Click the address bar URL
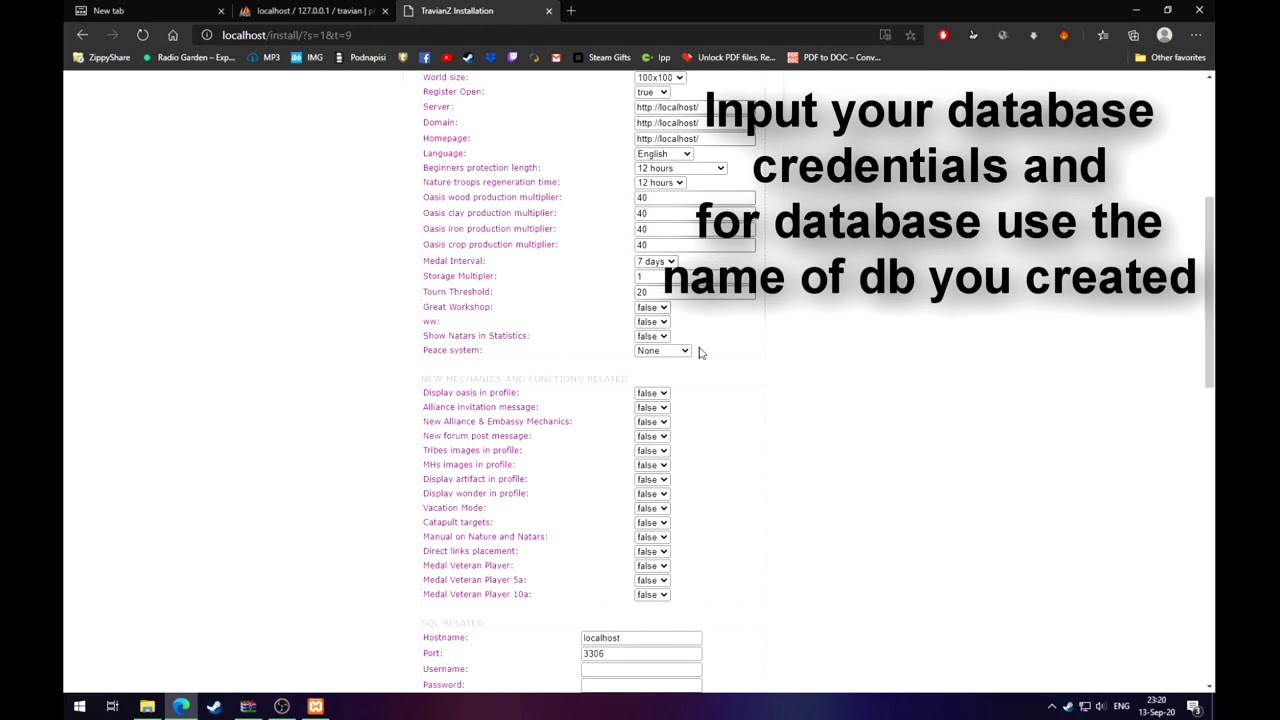 tap(286, 35)
